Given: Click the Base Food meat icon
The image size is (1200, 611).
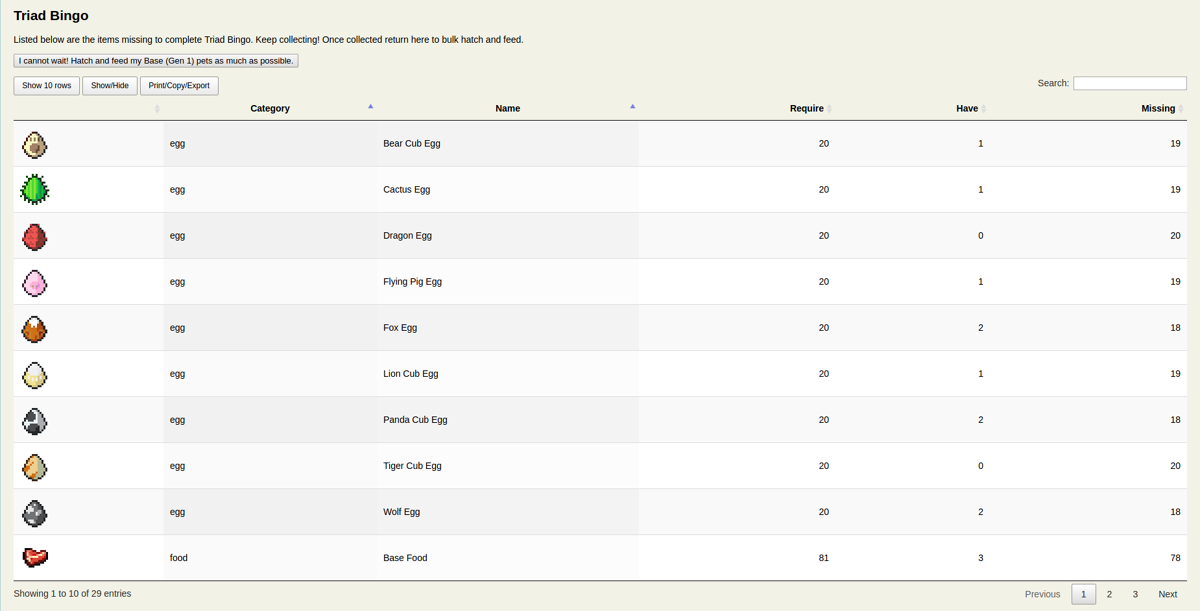Looking at the screenshot, I should (x=34, y=558).
